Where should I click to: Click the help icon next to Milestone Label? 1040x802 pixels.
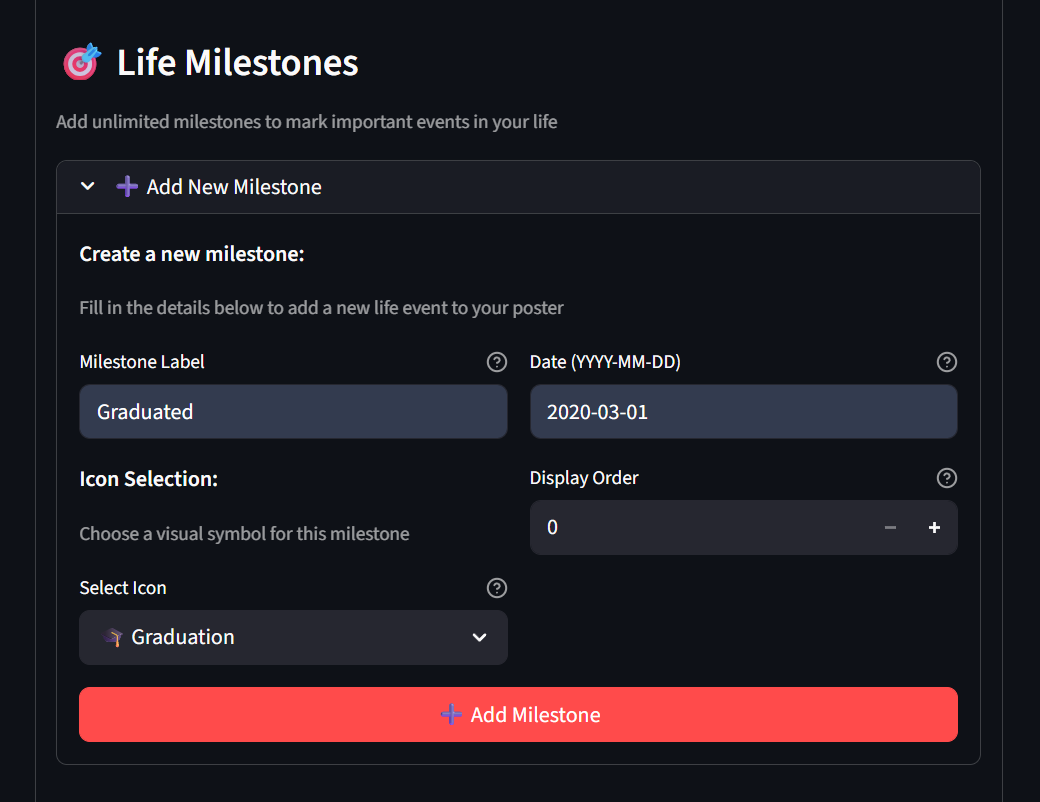(x=497, y=362)
